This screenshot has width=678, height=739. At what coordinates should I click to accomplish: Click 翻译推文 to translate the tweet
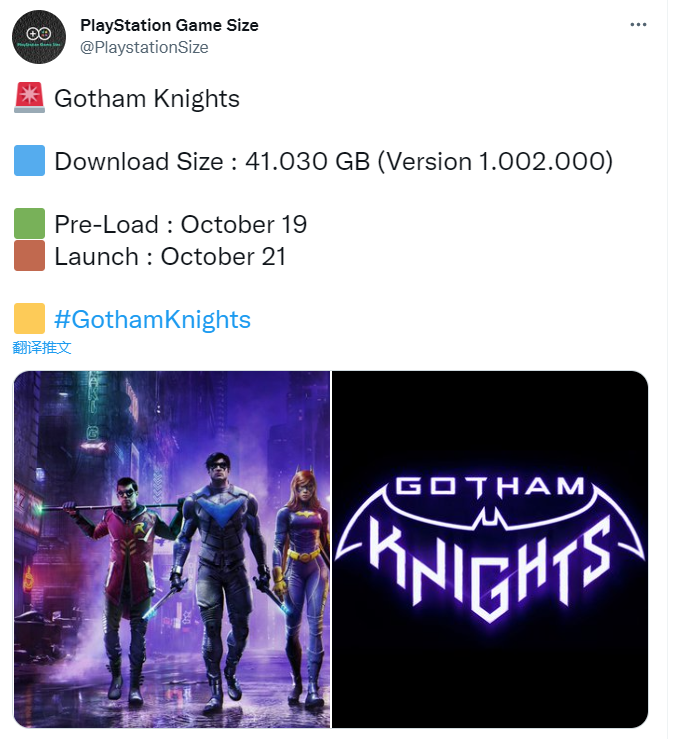[x=42, y=347]
